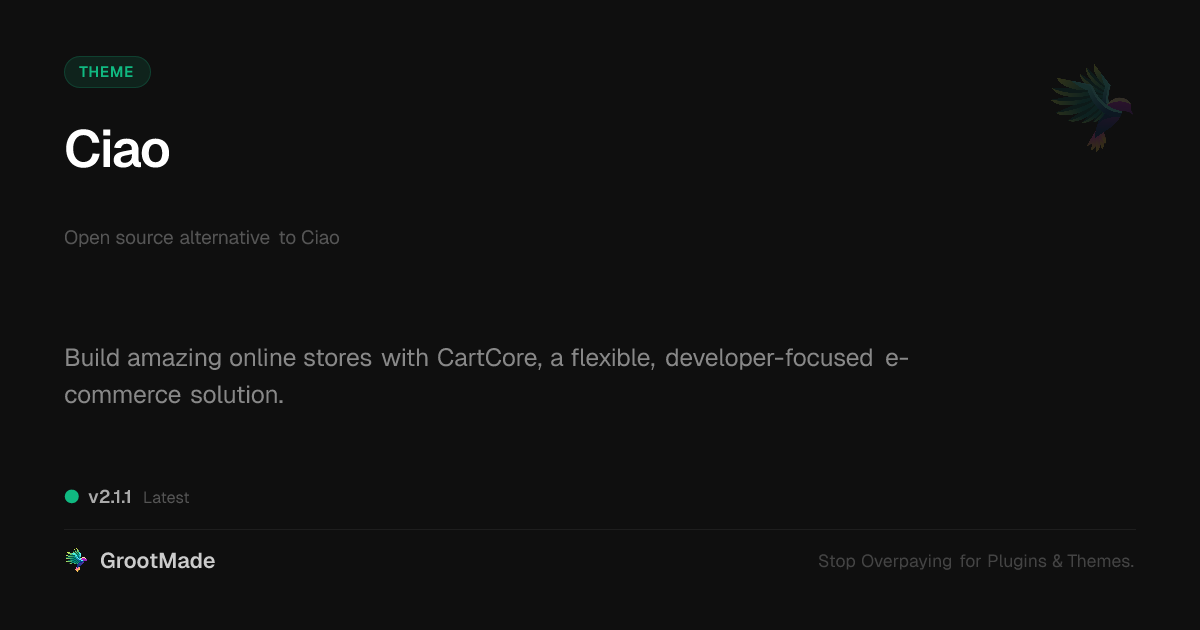Click the green status dot beside version
Image resolution: width=1200 pixels, height=630 pixels.
(72, 496)
